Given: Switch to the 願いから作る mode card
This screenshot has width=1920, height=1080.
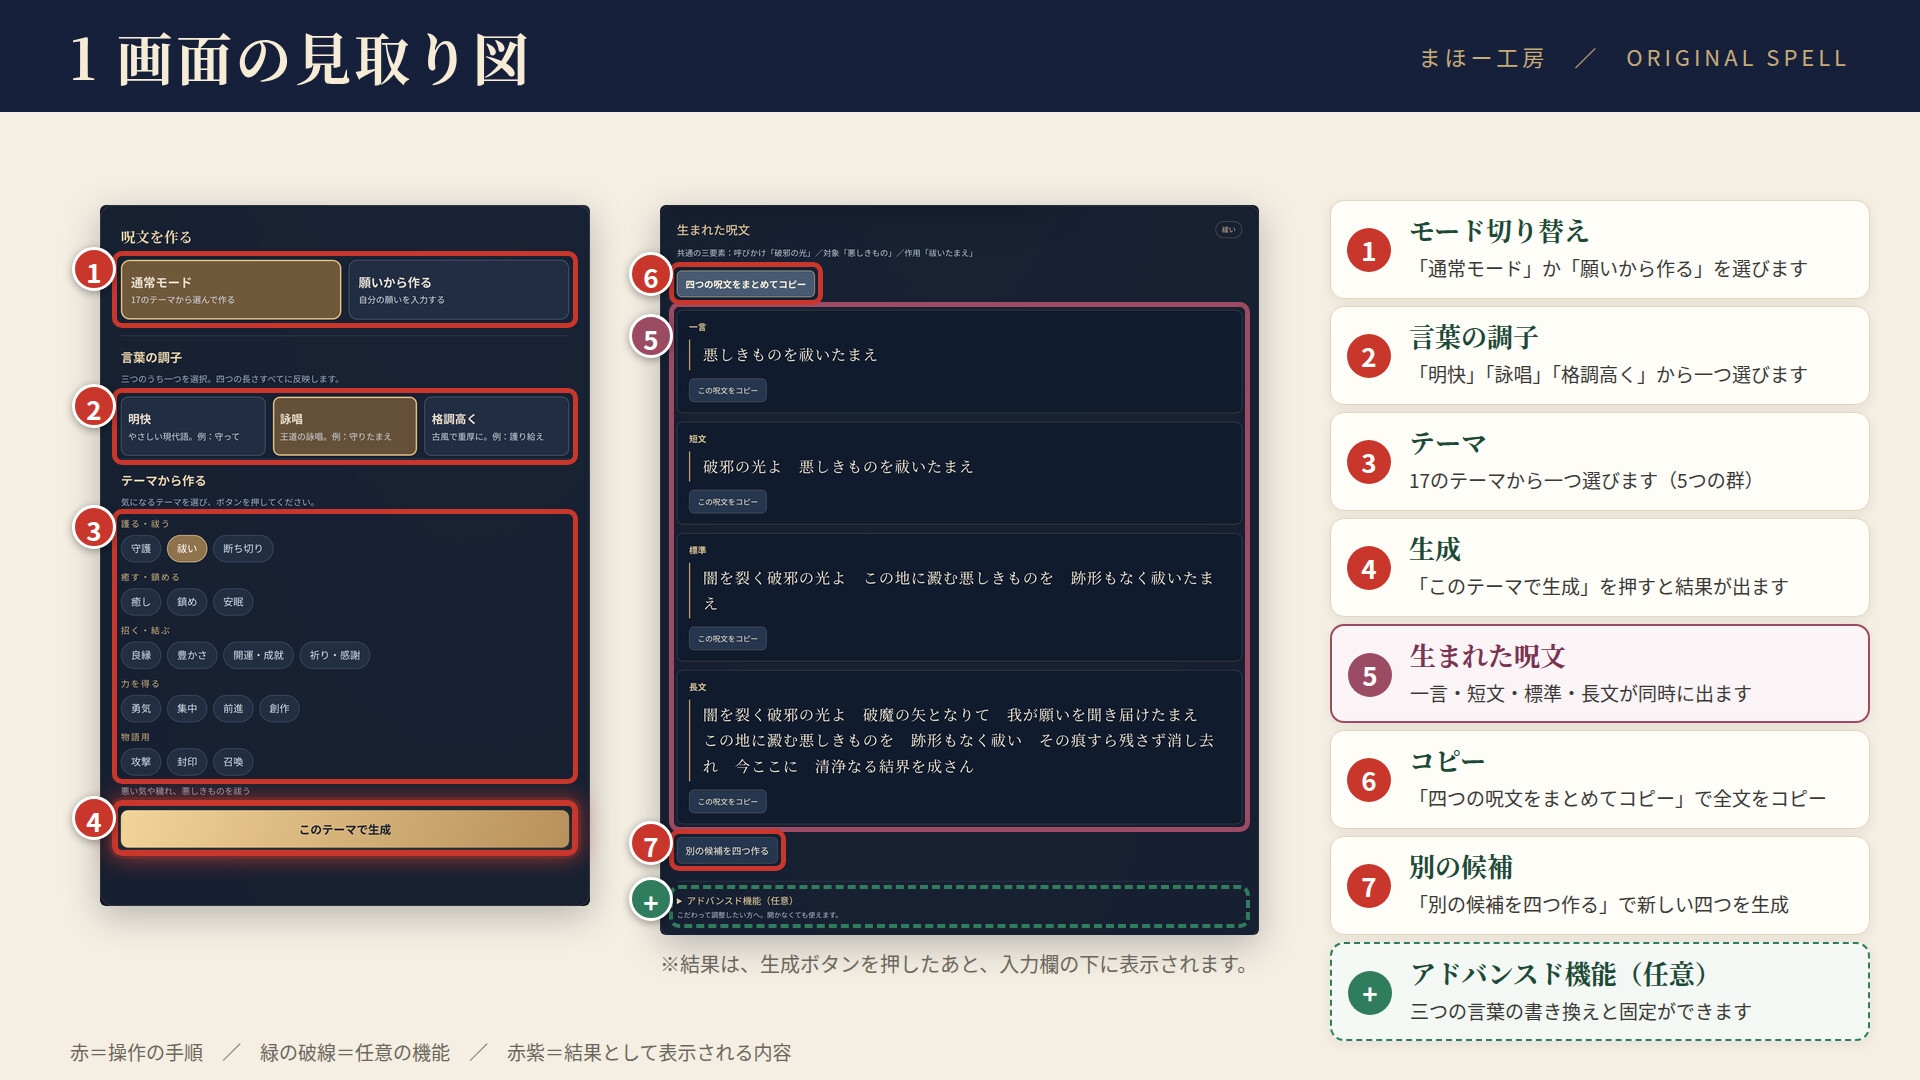Looking at the screenshot, I should [458, 290].
